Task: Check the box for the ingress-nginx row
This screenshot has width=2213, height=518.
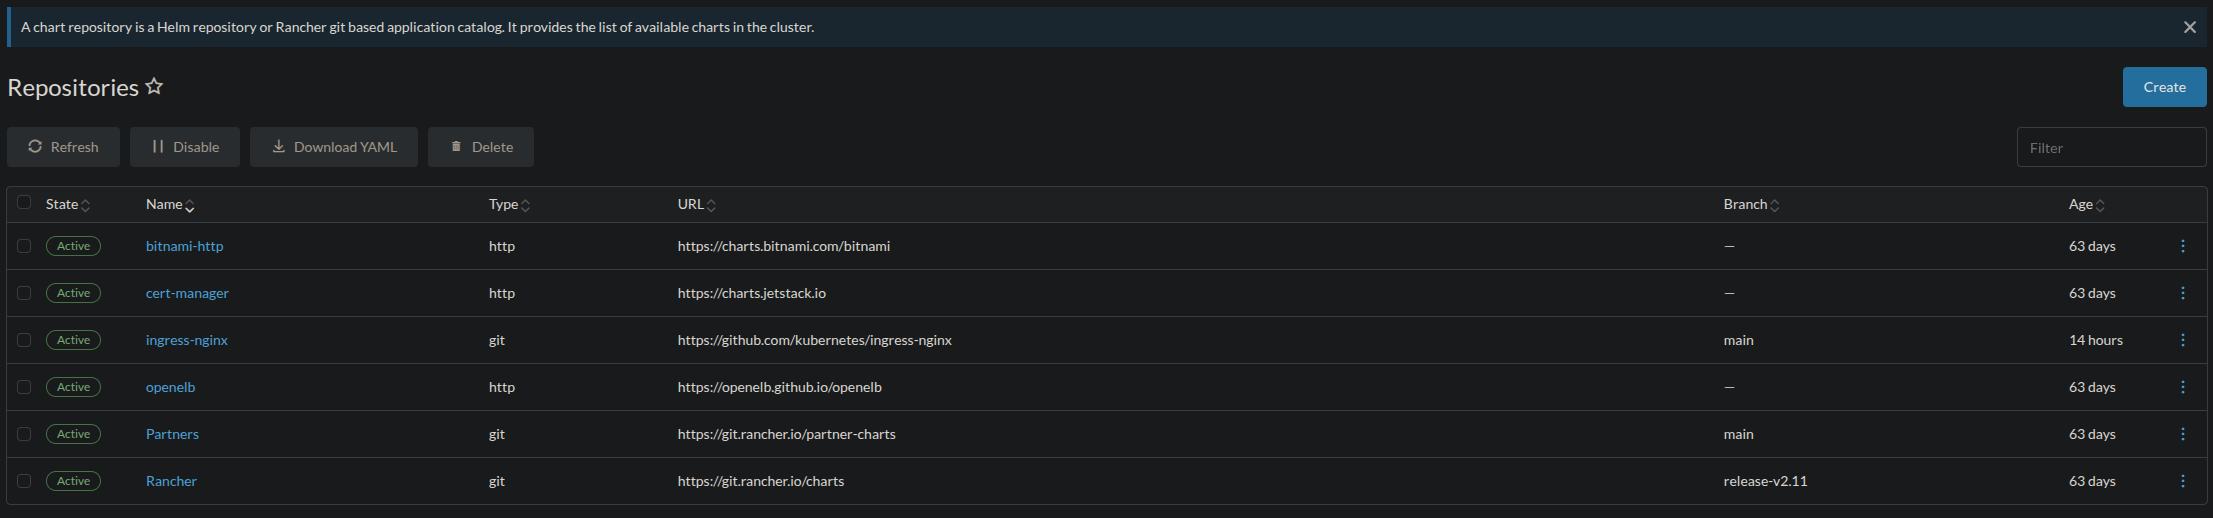Action: point(24,340)
